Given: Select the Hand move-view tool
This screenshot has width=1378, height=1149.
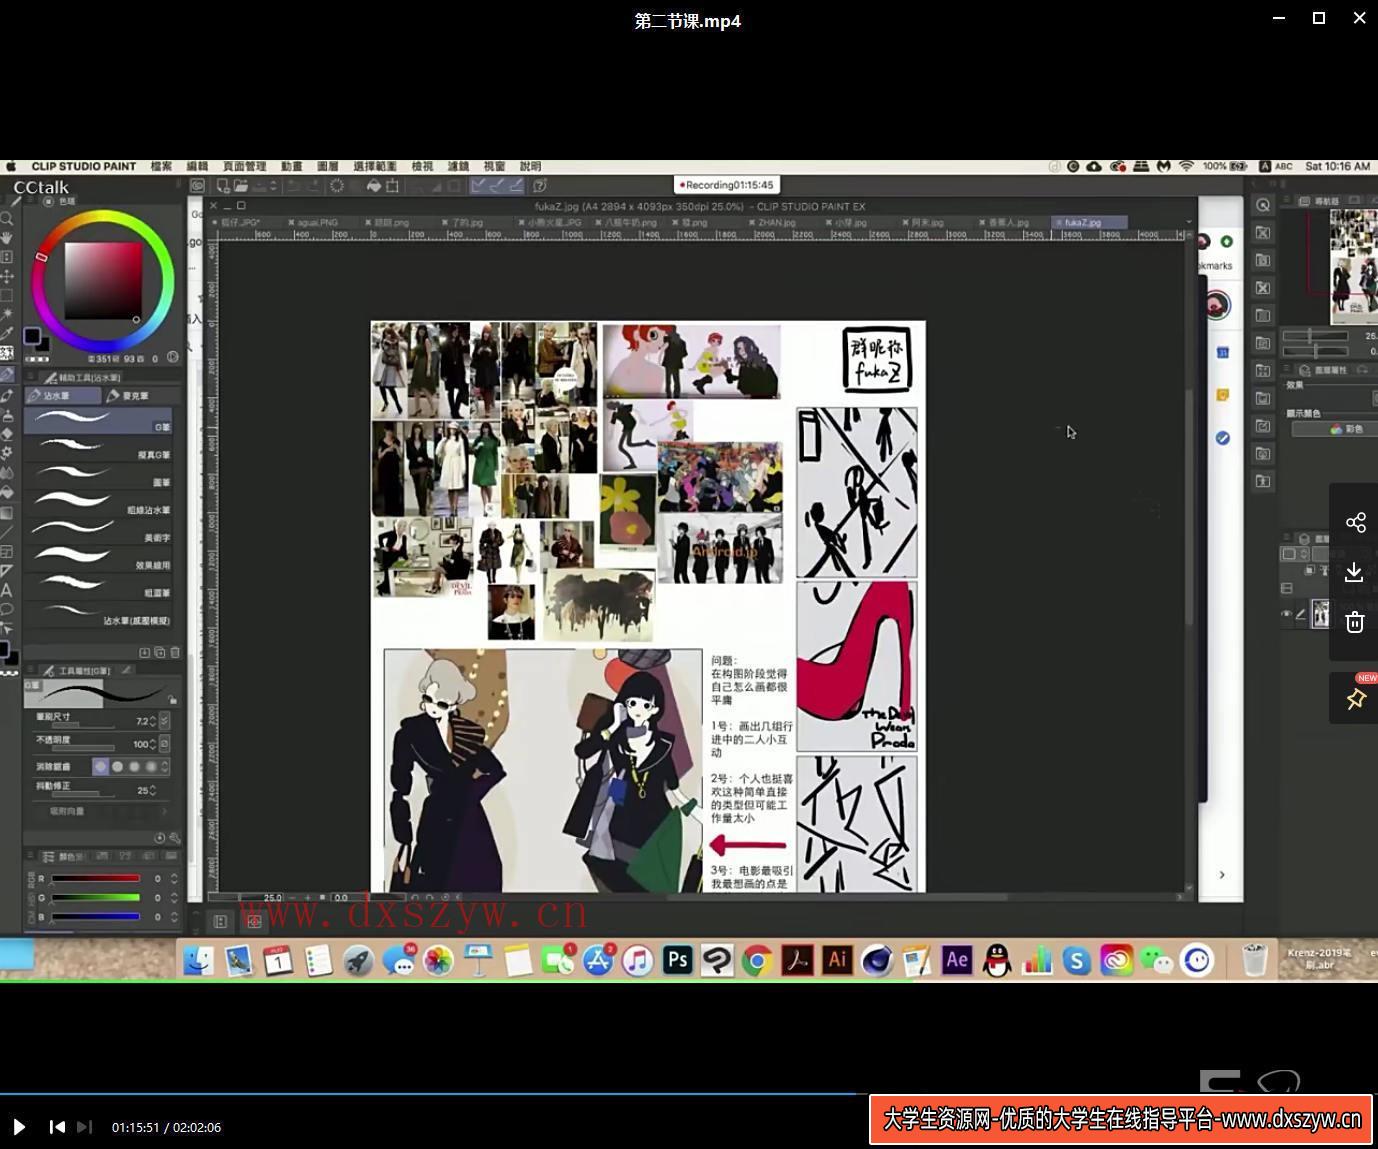Looking at the screenshot, I should click(6, 238).
